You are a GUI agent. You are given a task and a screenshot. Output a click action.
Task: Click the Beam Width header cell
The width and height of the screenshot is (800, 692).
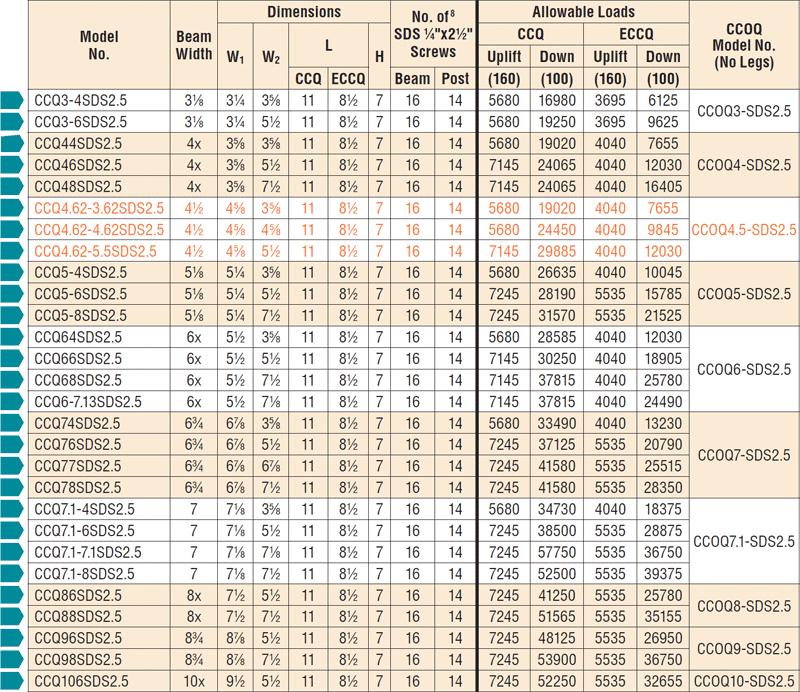pos(195,43)
